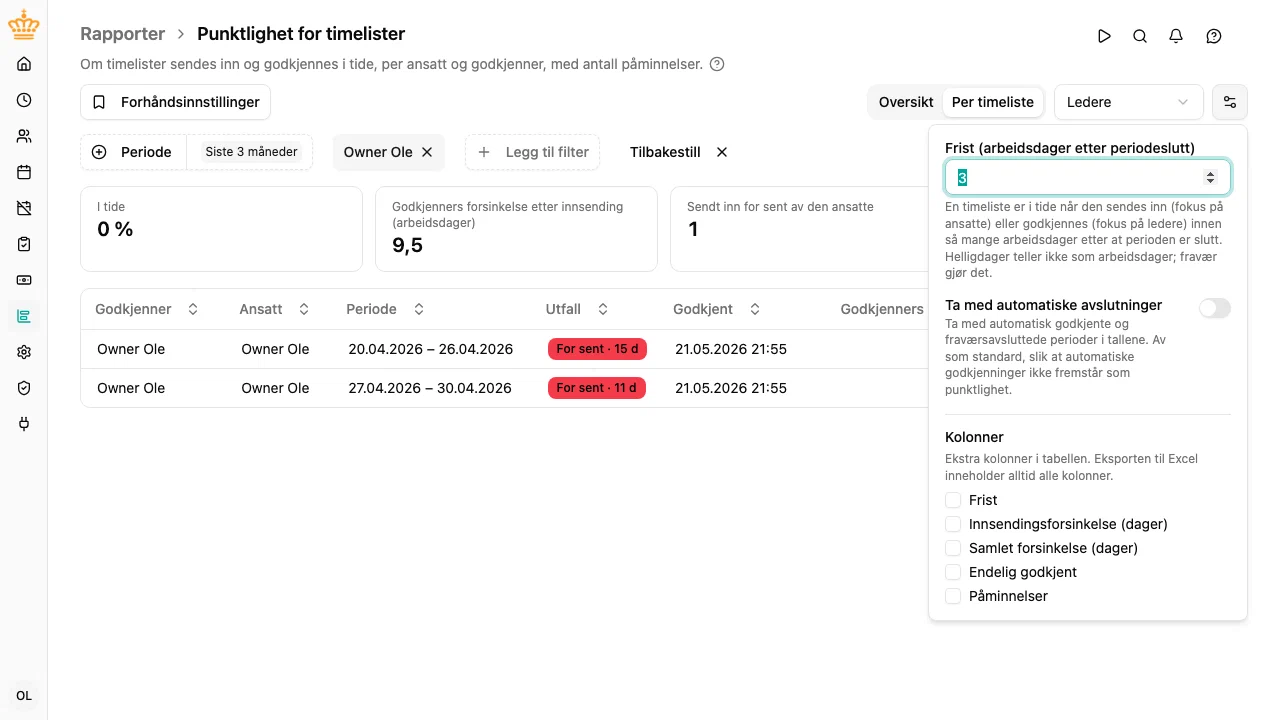Click the OL user avatar
Screen dimensions: 1280x720
tap(24, 696)
